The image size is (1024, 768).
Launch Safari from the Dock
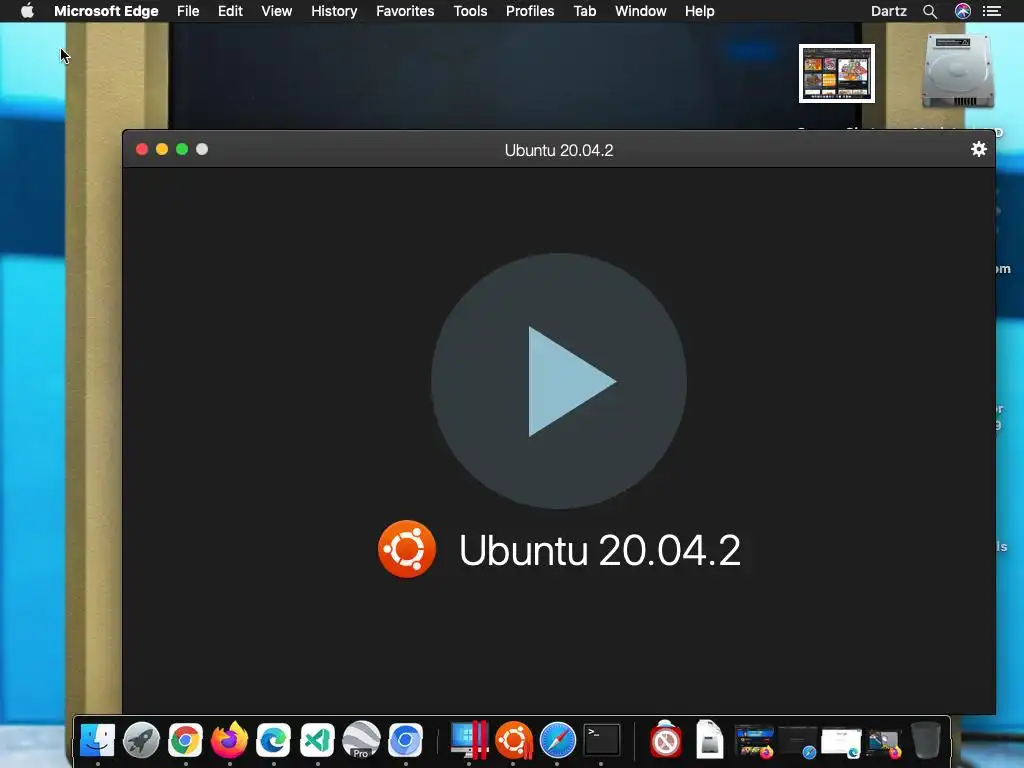[x=557, y=740]
